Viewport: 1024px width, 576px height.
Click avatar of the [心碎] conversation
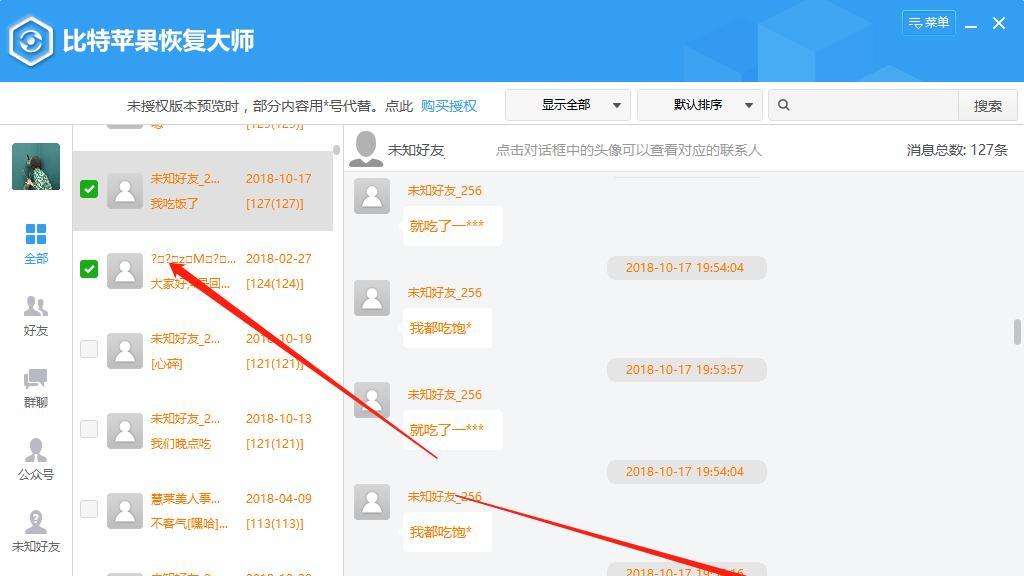125,351
